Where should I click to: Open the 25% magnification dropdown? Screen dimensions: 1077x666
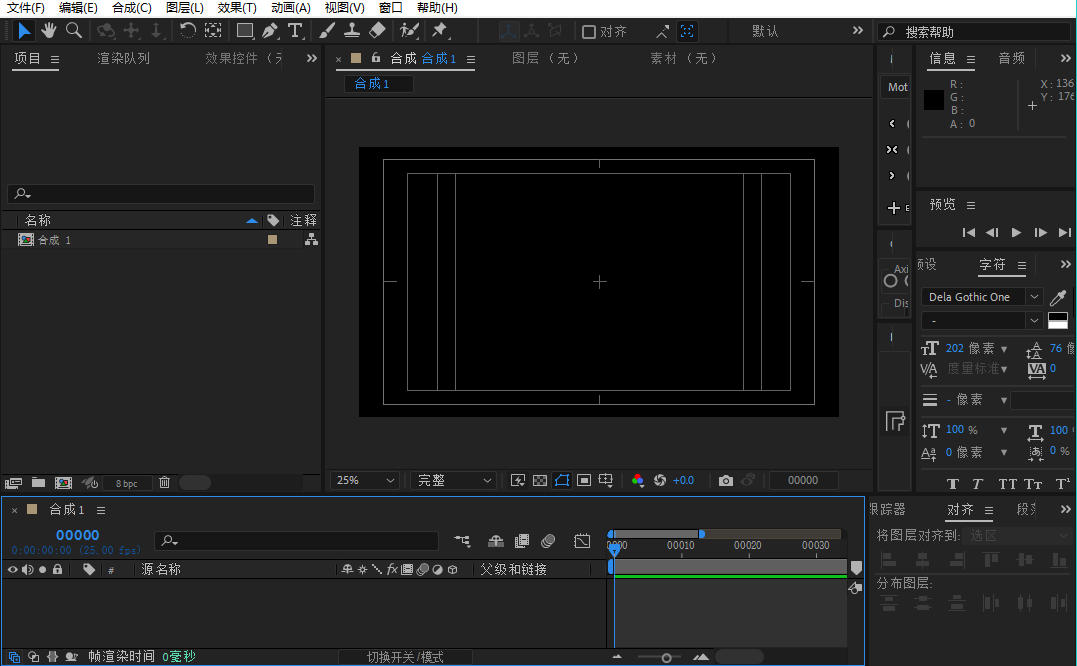(365, 481)
